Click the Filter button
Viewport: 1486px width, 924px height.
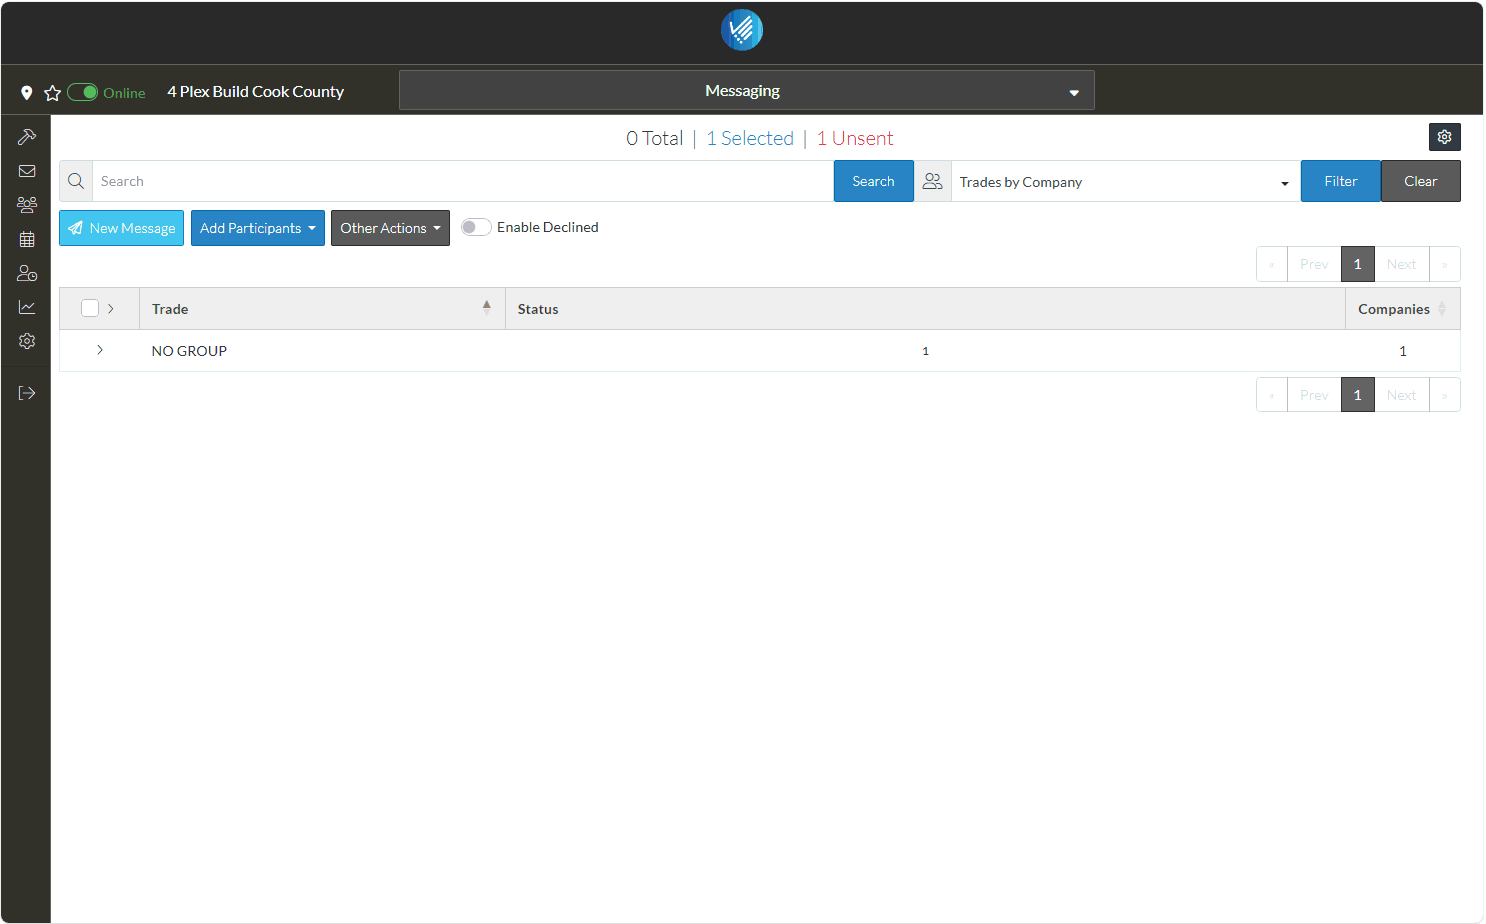point(1341,181)
